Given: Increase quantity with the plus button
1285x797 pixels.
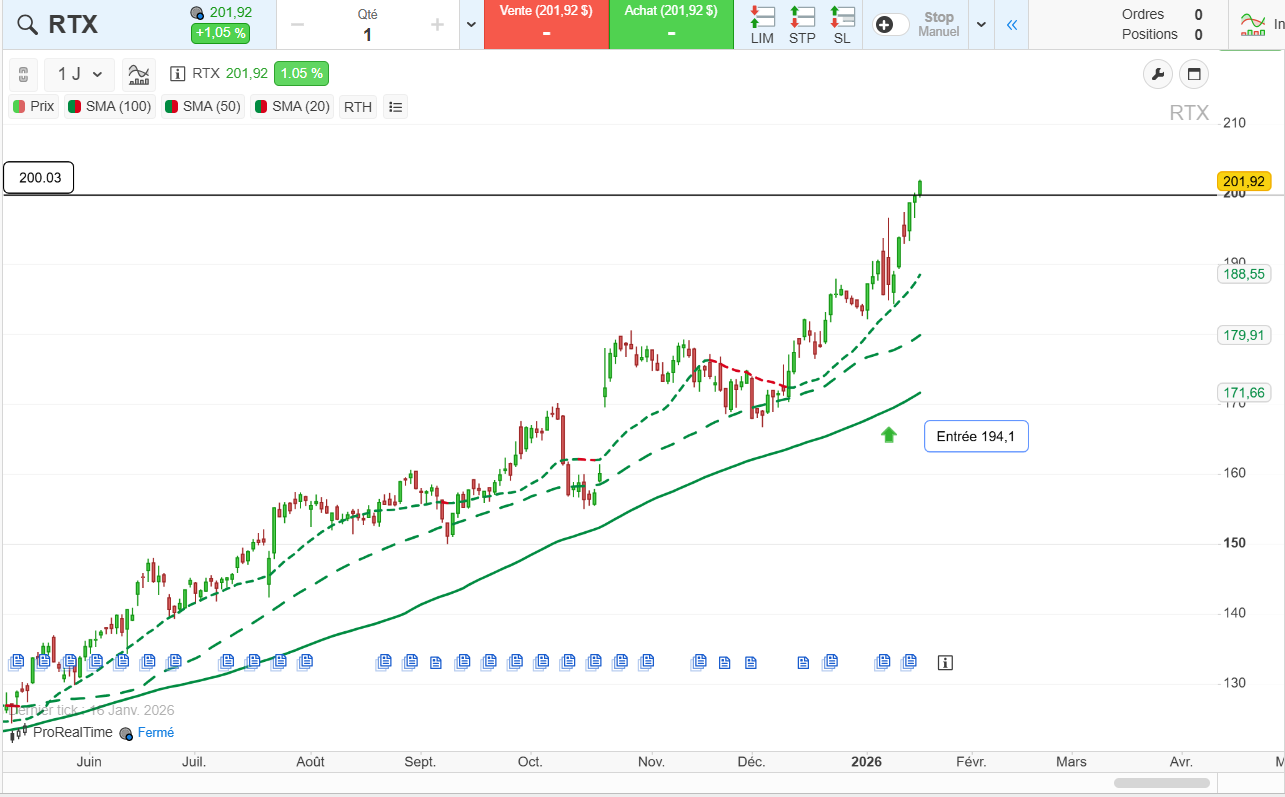Looking at the screenshot, I should tap(437, 25).
